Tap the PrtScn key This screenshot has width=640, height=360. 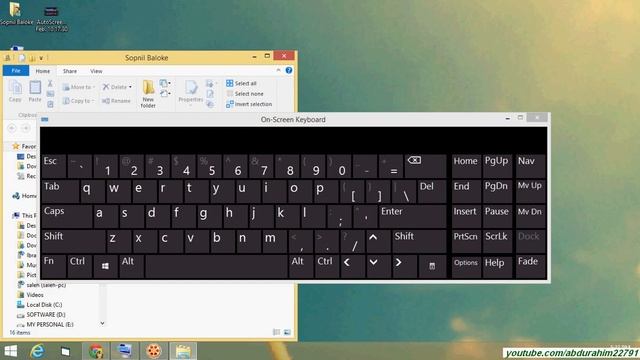click(x=466, y=241)
